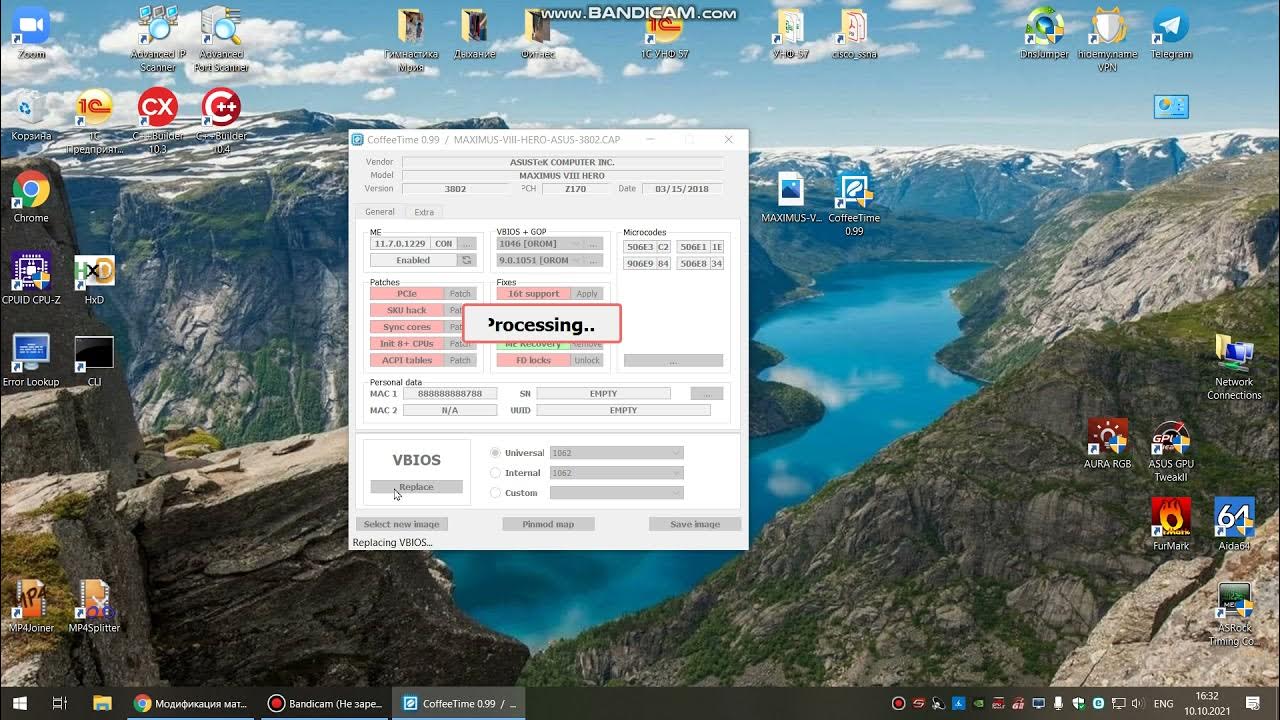Select the hidemy.name VPN icon
Screen dimensions: 1280x720
[x=1108, y=38]
